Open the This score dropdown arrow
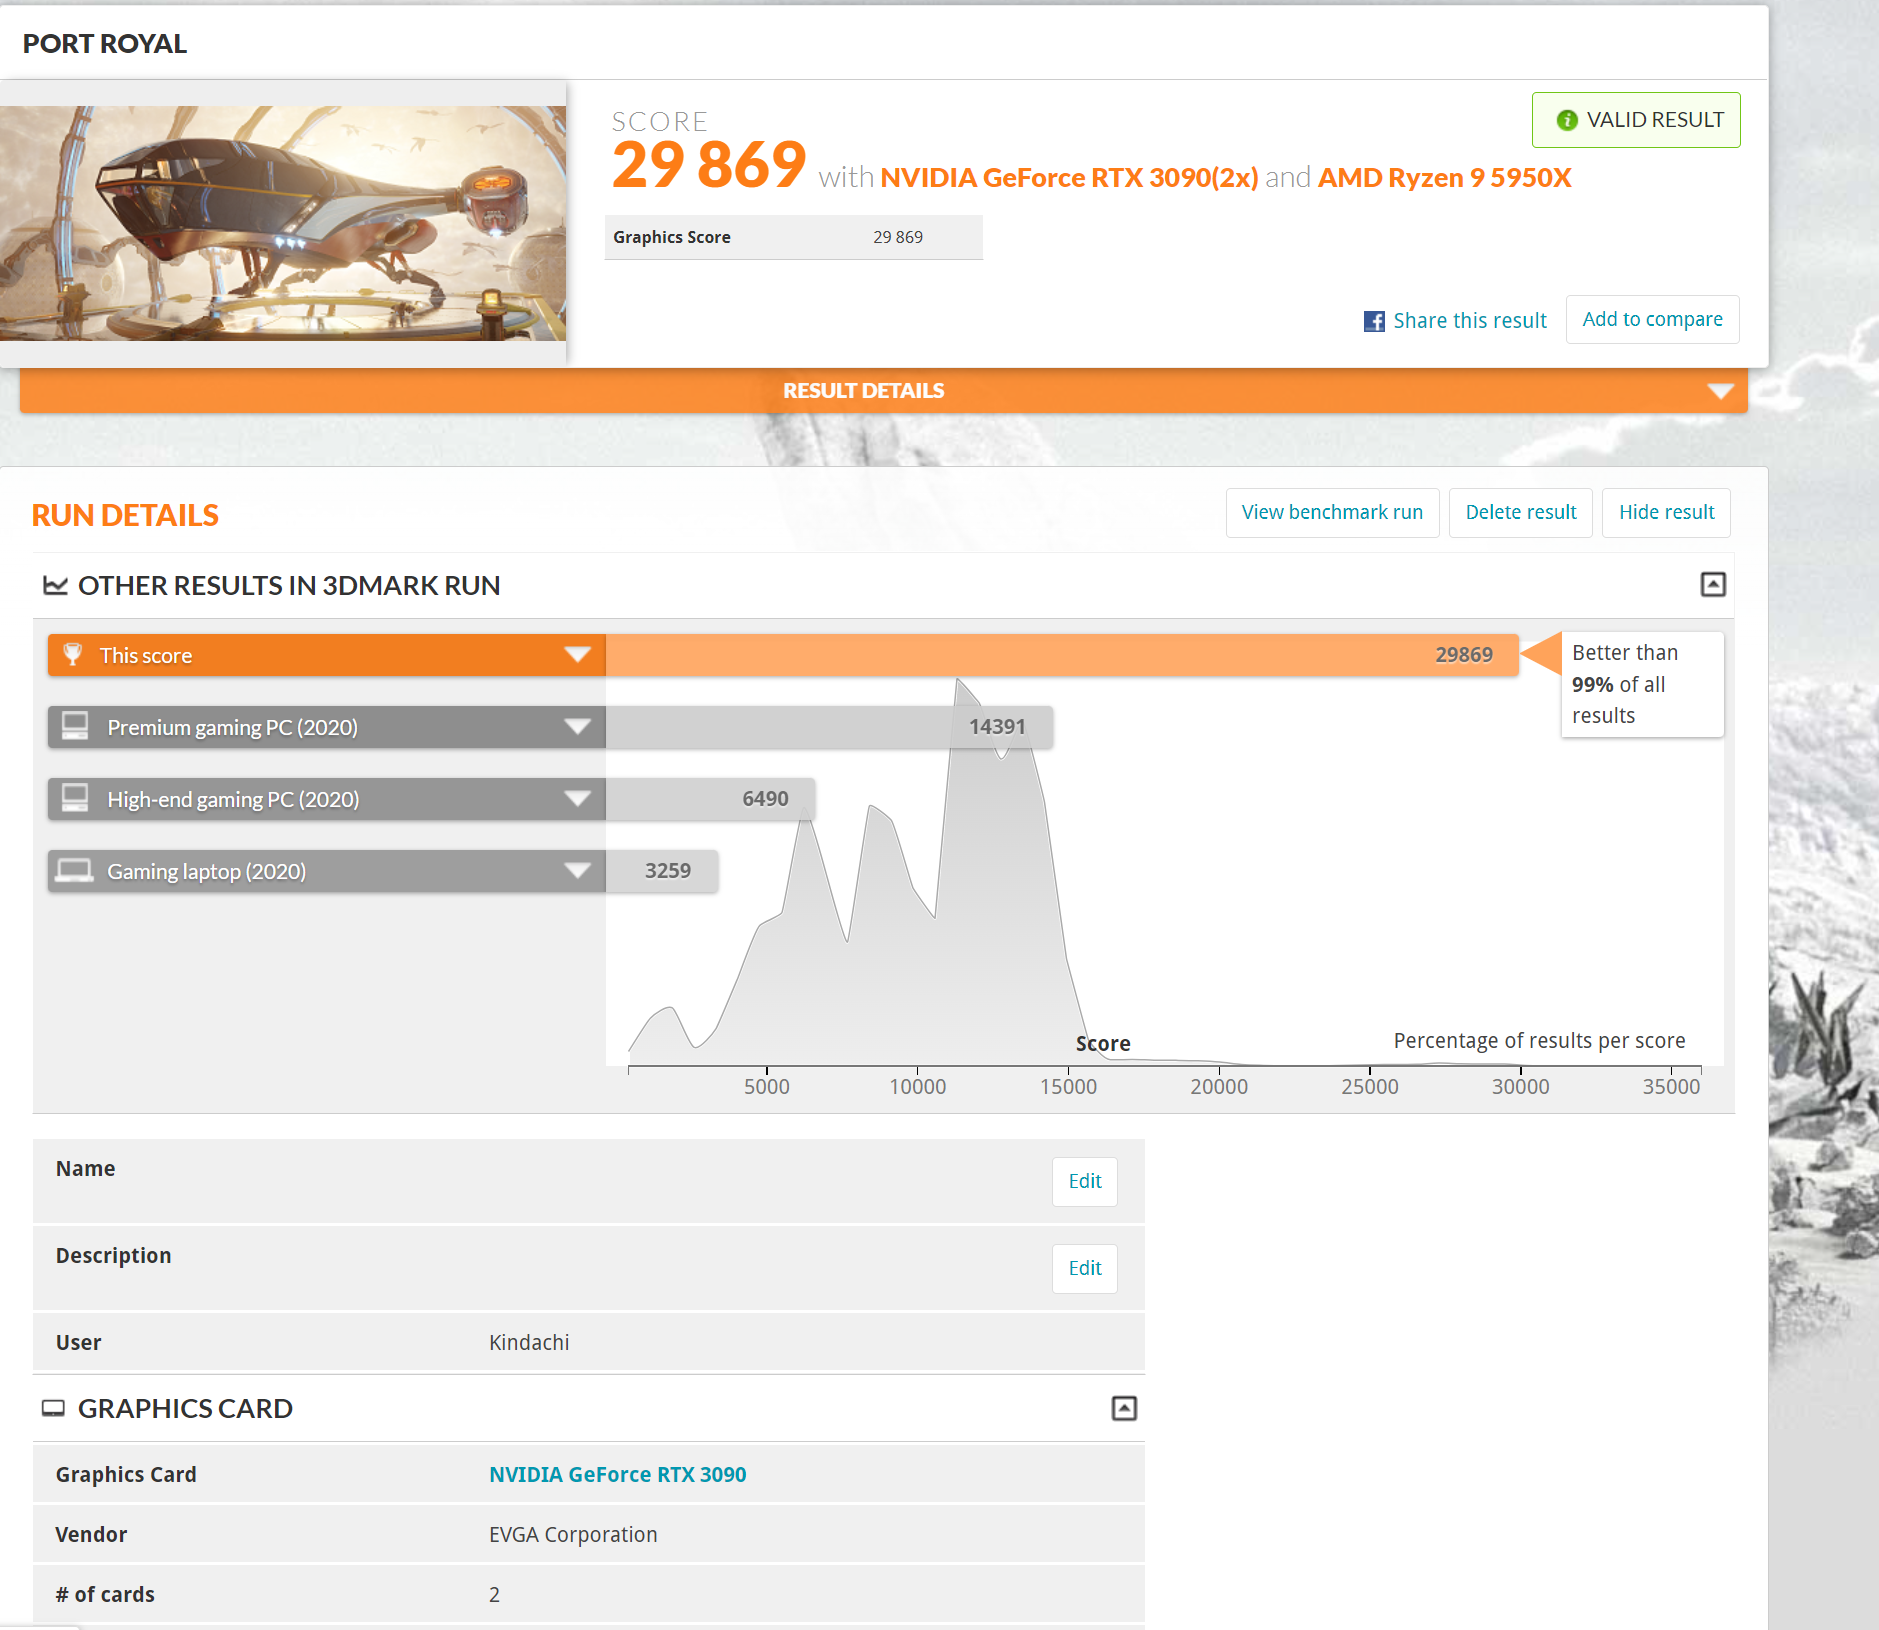 point(577,655)
